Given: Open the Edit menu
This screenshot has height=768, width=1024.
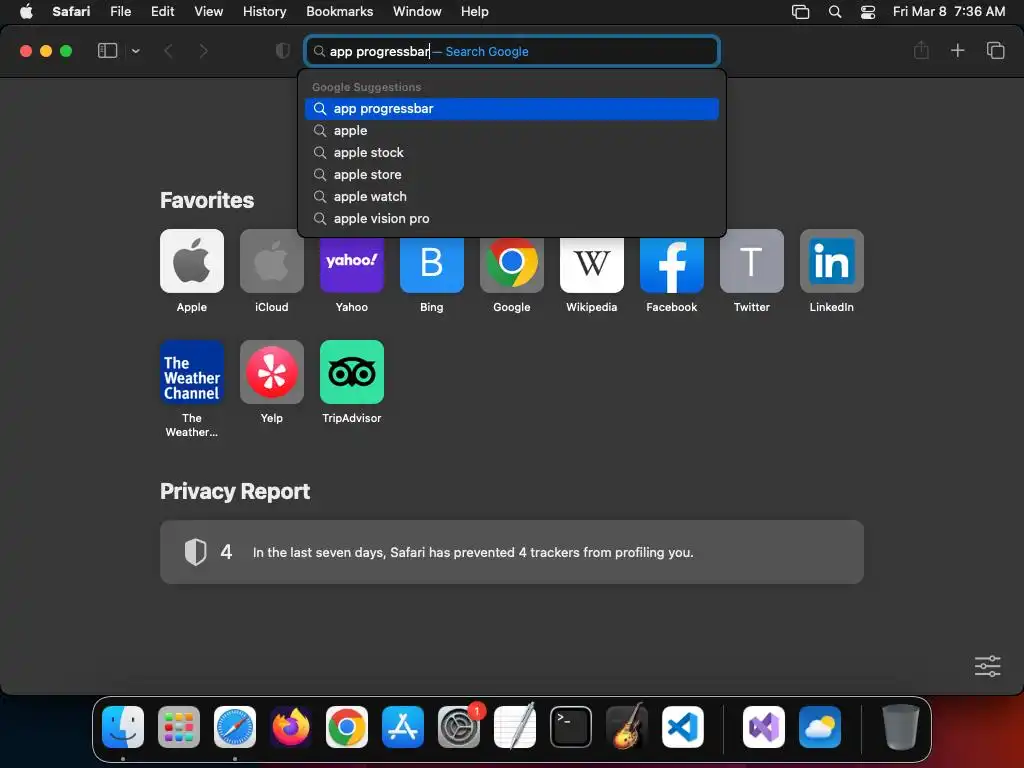Looking at the screenshot, I should coord(162,12).
